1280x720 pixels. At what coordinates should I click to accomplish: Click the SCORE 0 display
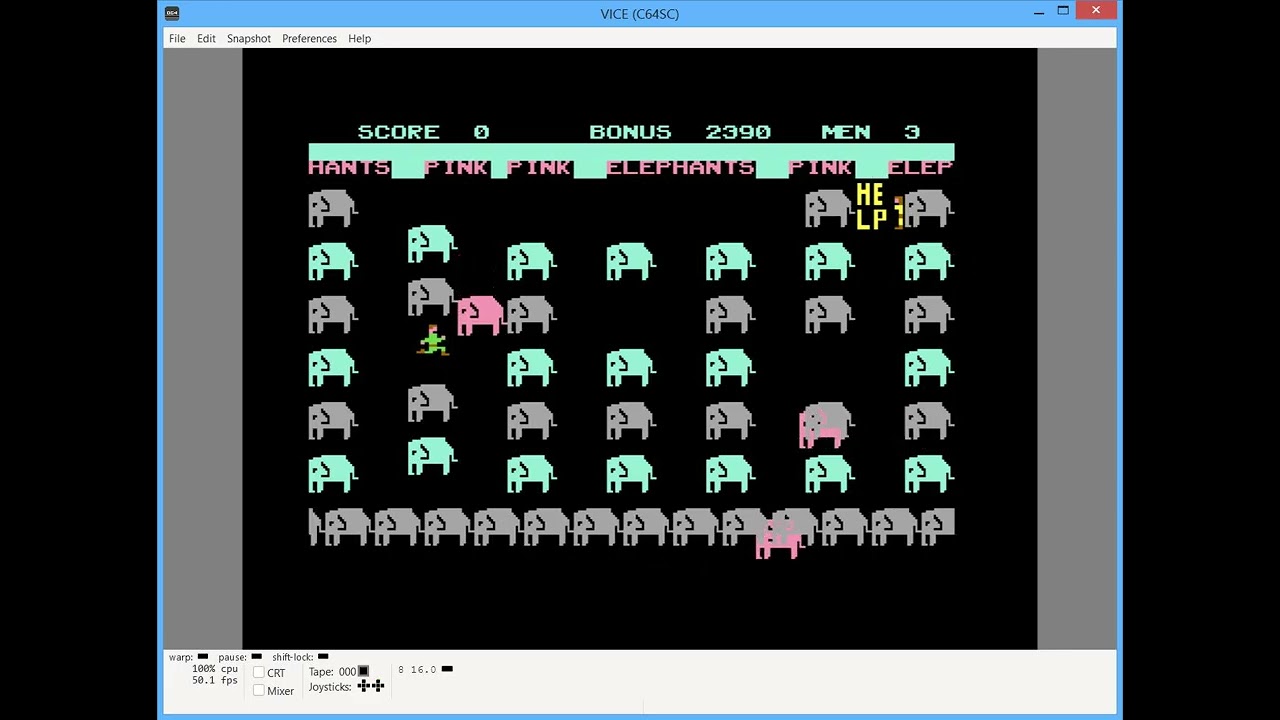coord(423,132)
